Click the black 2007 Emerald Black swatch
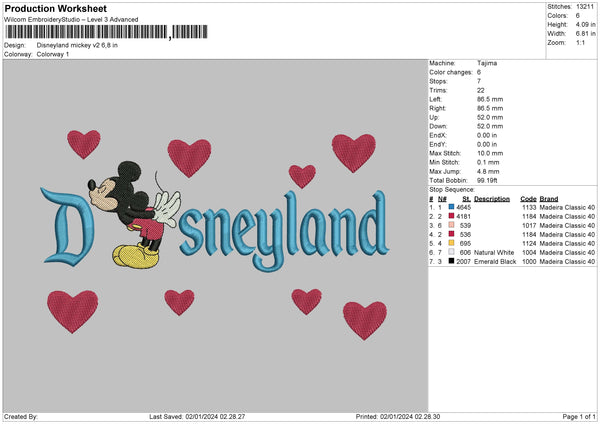Viewport: 600px width, 424px height. (452, 261)
